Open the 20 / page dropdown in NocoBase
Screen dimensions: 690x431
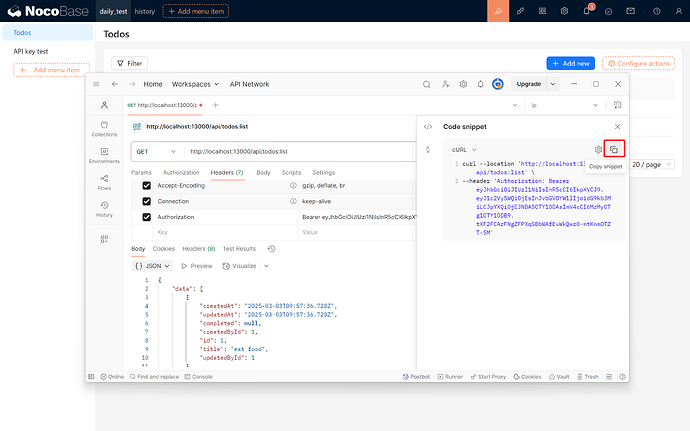tap(652, 165)
